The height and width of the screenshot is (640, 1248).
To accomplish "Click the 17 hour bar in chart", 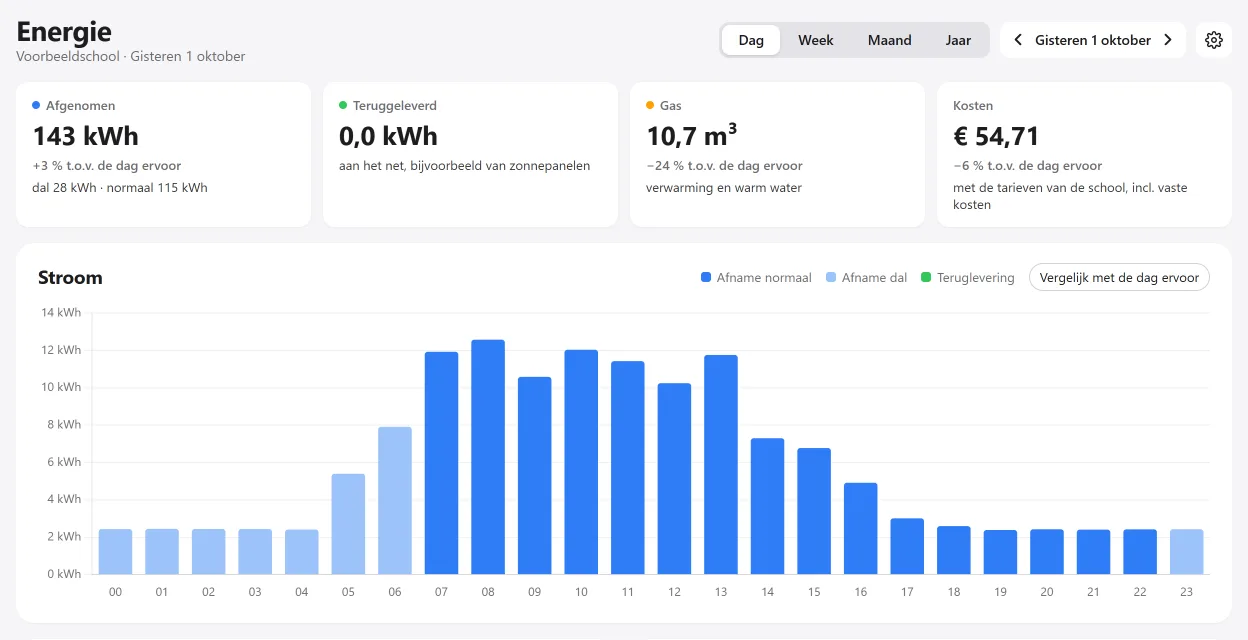I will 907,546.
